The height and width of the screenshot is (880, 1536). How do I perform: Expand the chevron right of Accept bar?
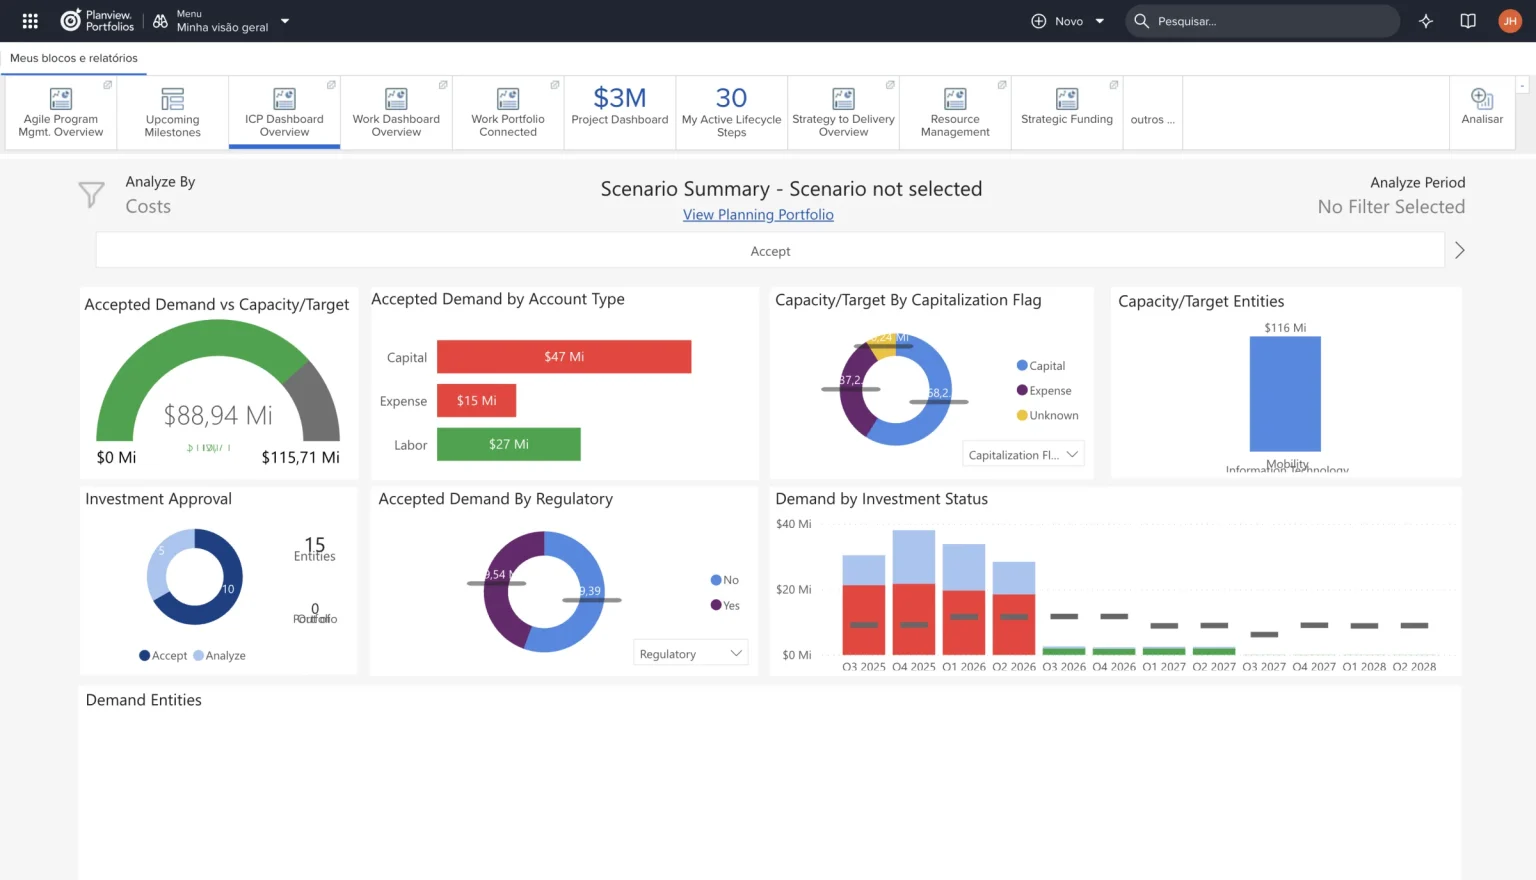tap(1460, 250)
